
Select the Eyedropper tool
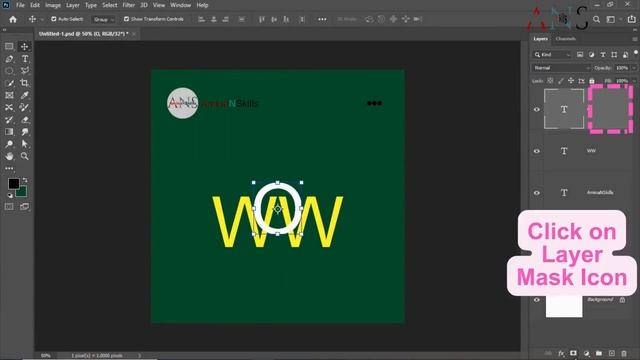[x=24, y=95]
